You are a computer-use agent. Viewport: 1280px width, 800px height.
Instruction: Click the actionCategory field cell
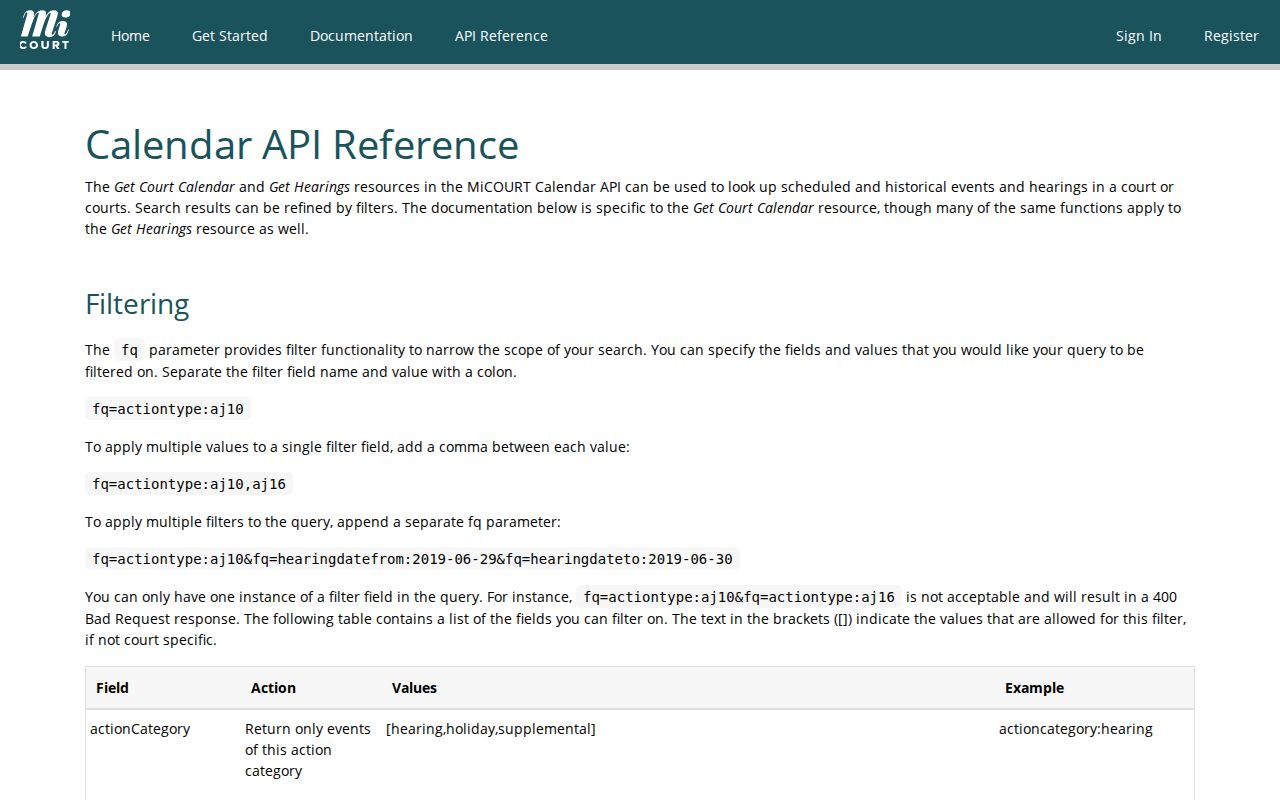tap(140, 729)
